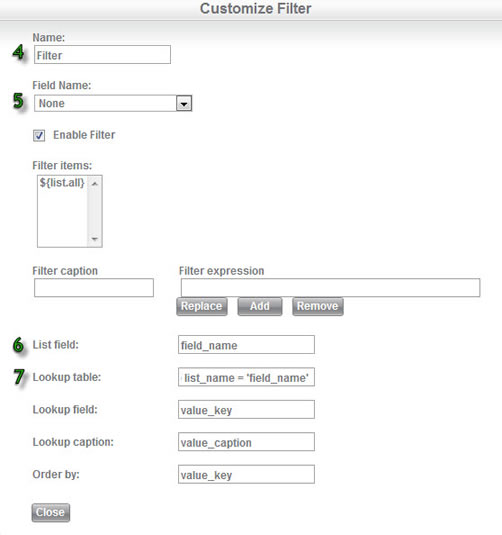The image size is (502, 535).
Task: Click the Remove button
Action: (x=318, y=306)
